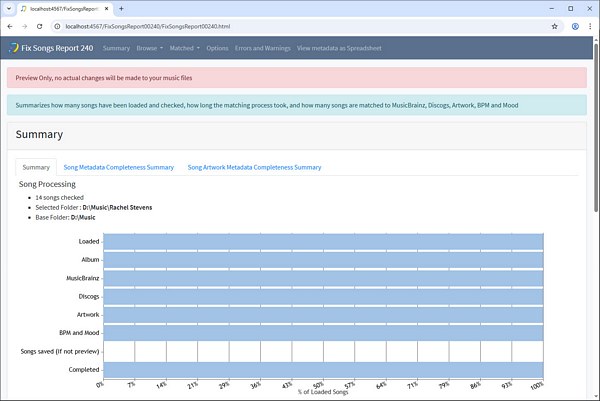
Task: Select the Summary link in navbar
Action: click(x=116, y=48)
